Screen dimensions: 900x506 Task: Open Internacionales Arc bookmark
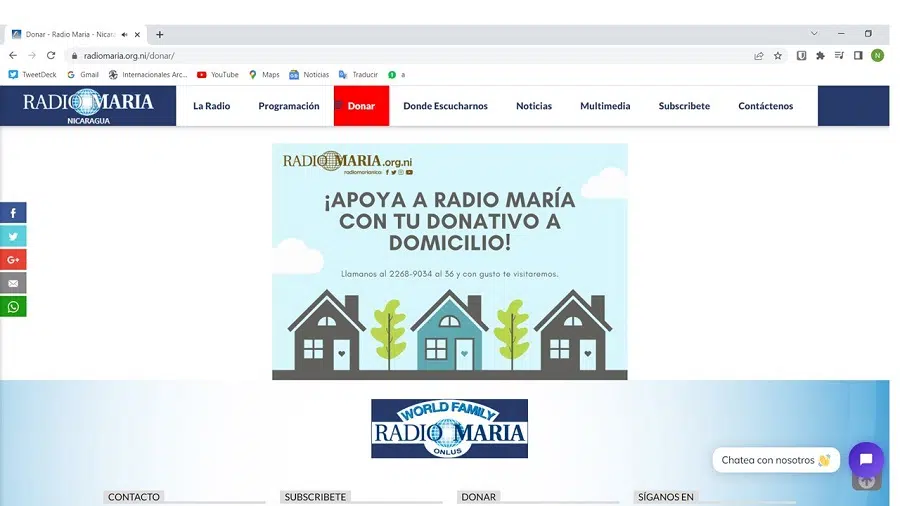click(148, 75)
